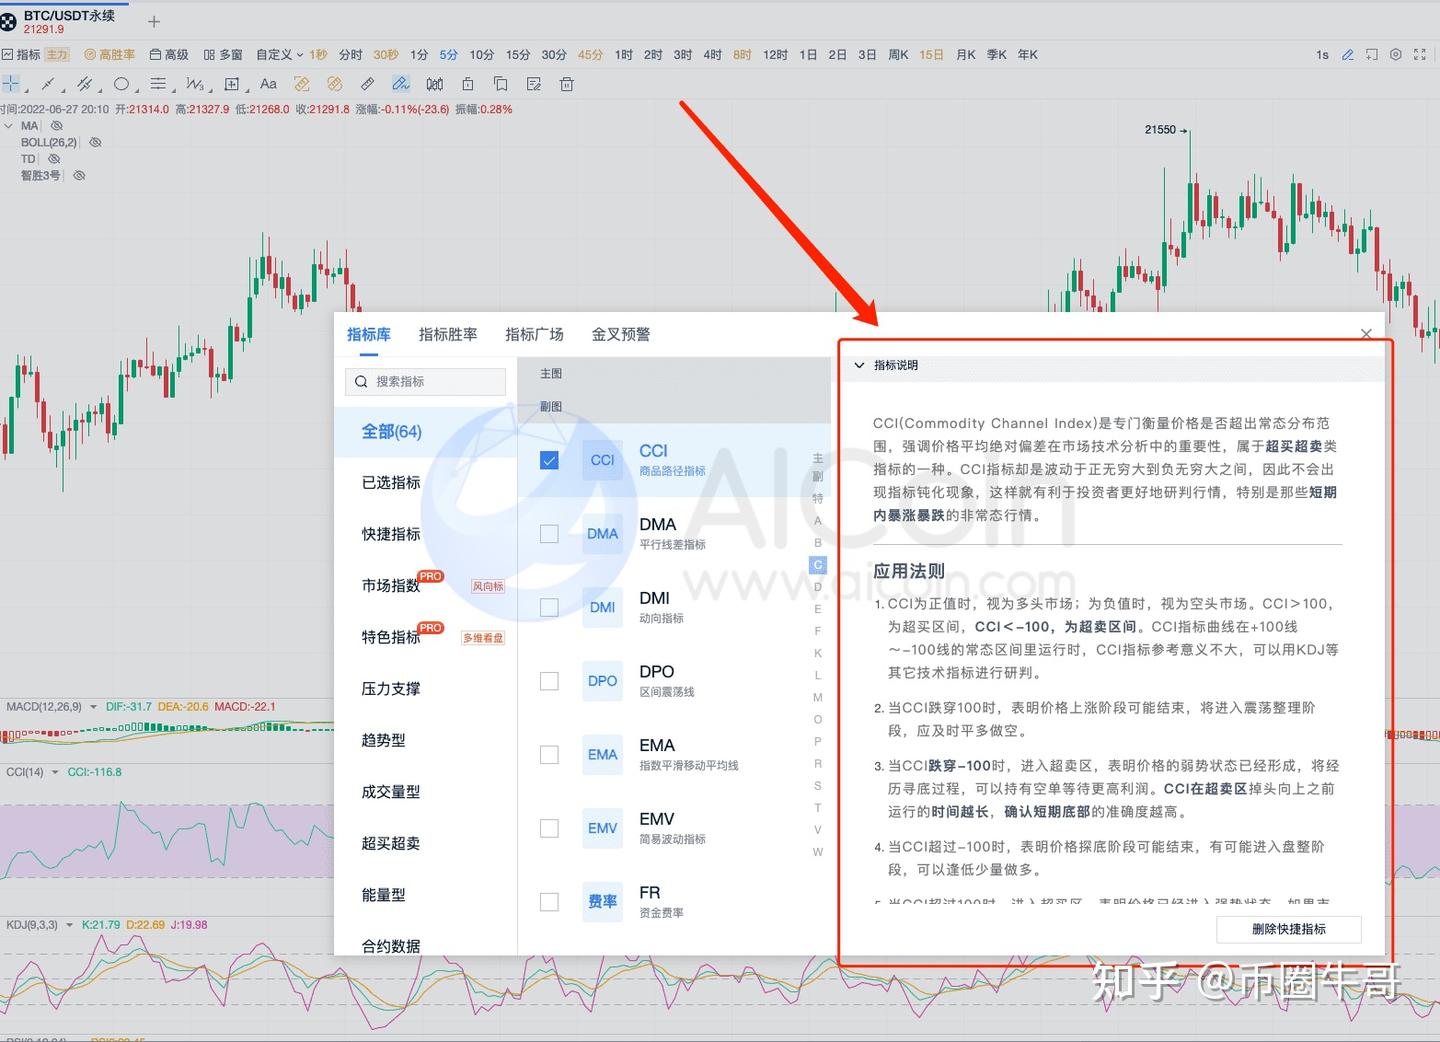Click the edit note icon in drawing toolbar
The image size is (1440, 1042).
534,84
